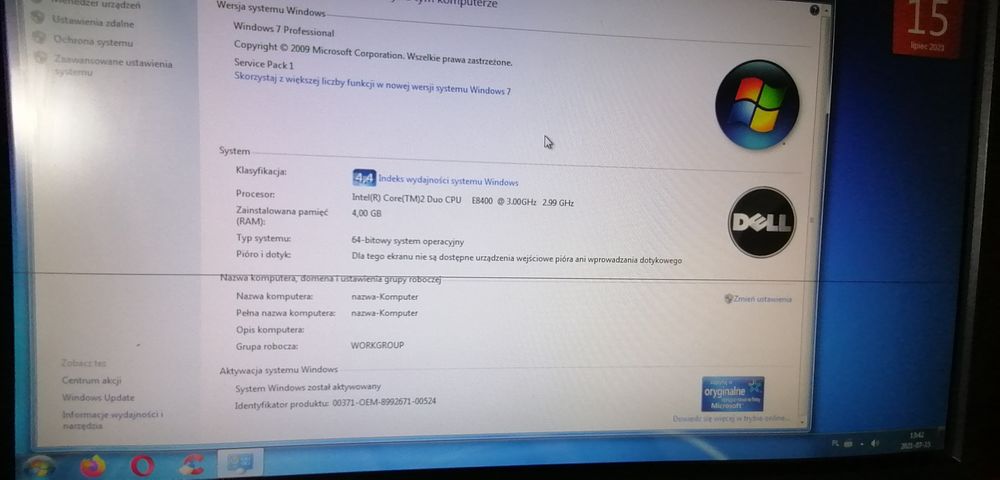Open Centrum akcji link
1000x480 pixels.
(x=91, y=381)
